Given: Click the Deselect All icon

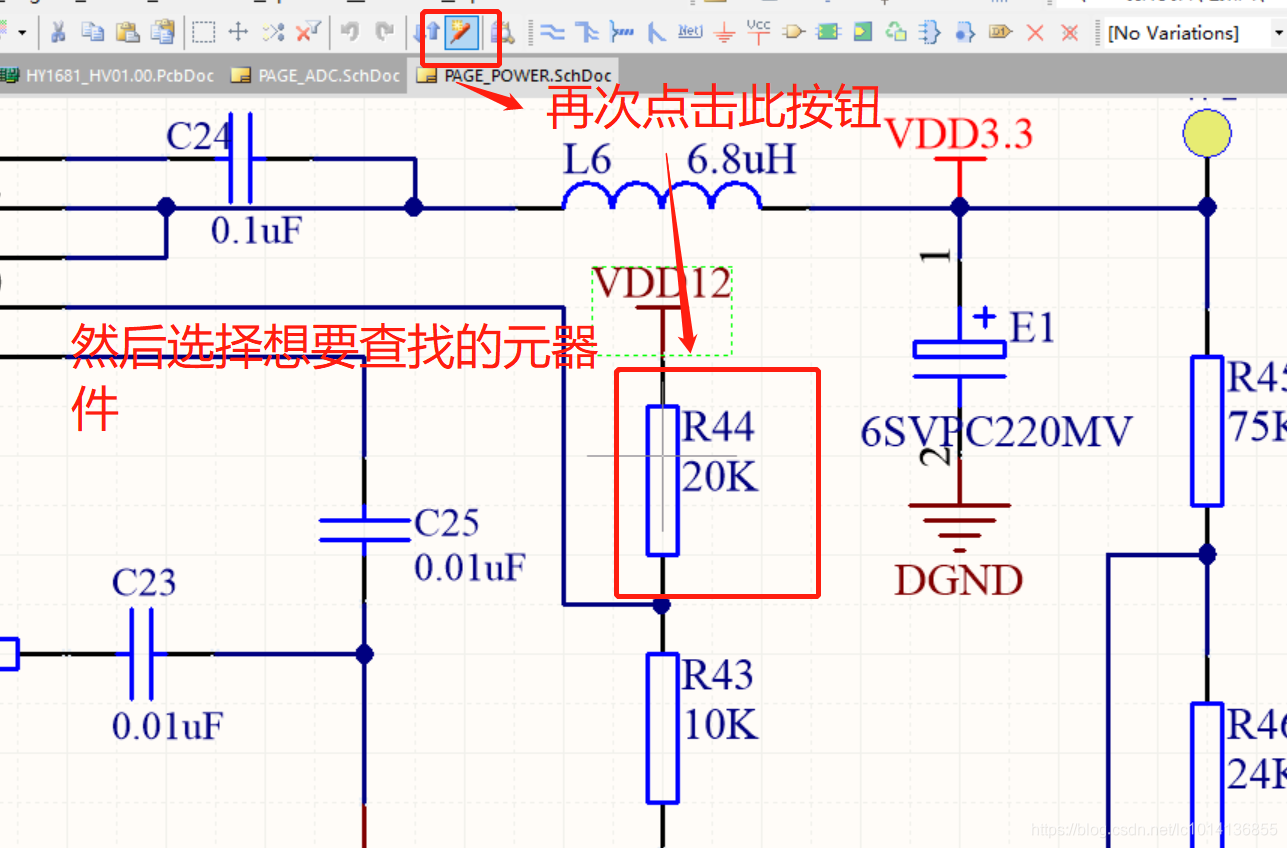Looking at the screenshot, I should [273, 32].
